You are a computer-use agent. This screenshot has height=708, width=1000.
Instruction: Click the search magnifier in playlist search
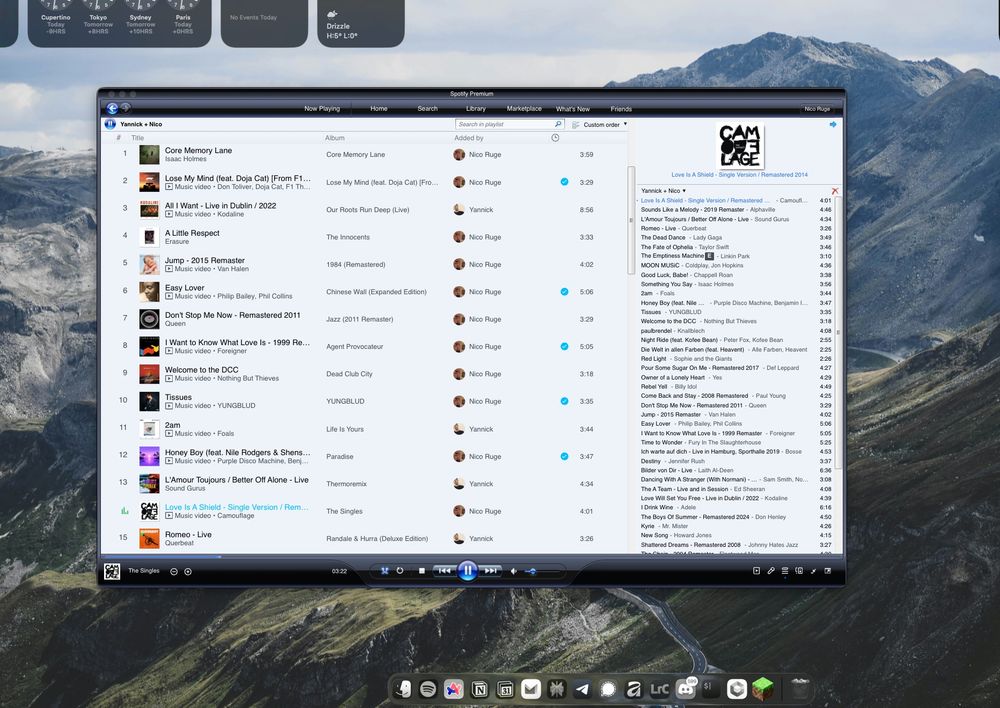(558, 124)
